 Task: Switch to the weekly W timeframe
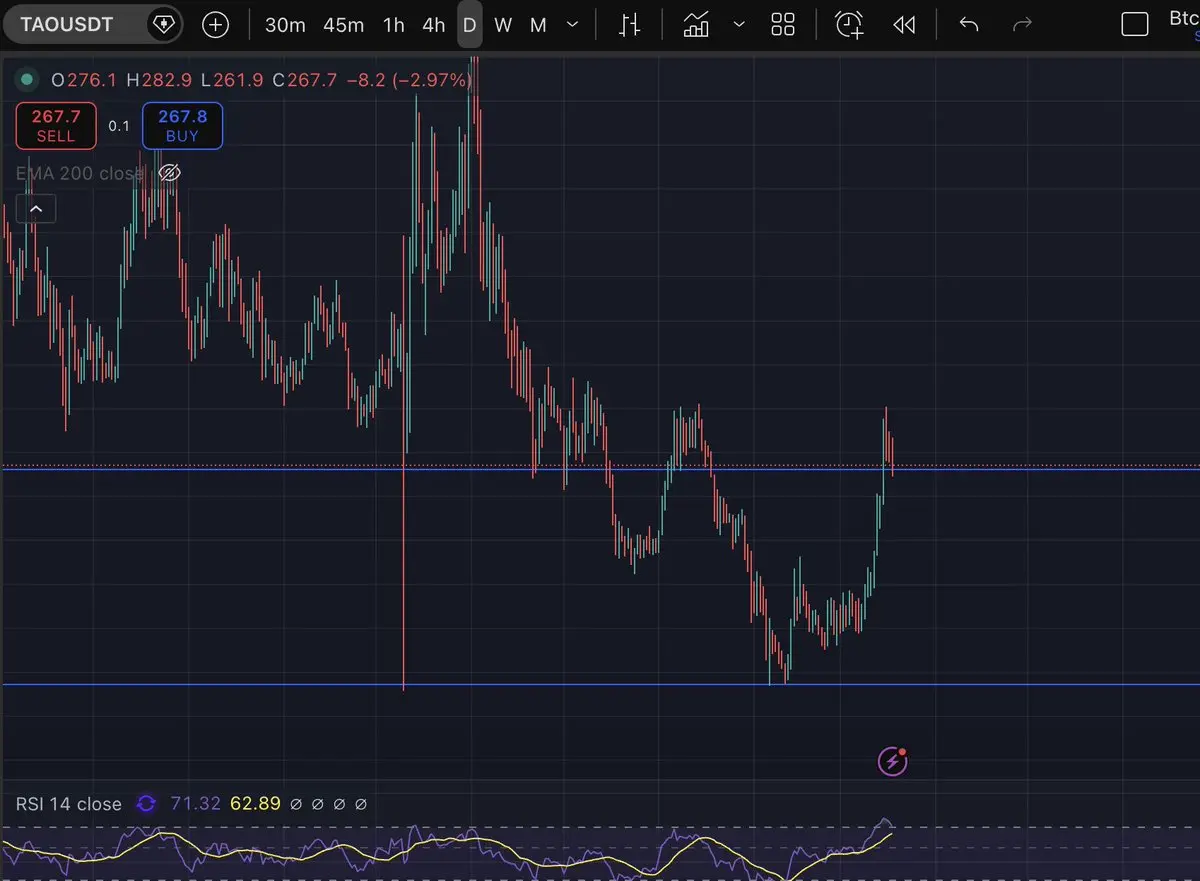pos(503,25)
